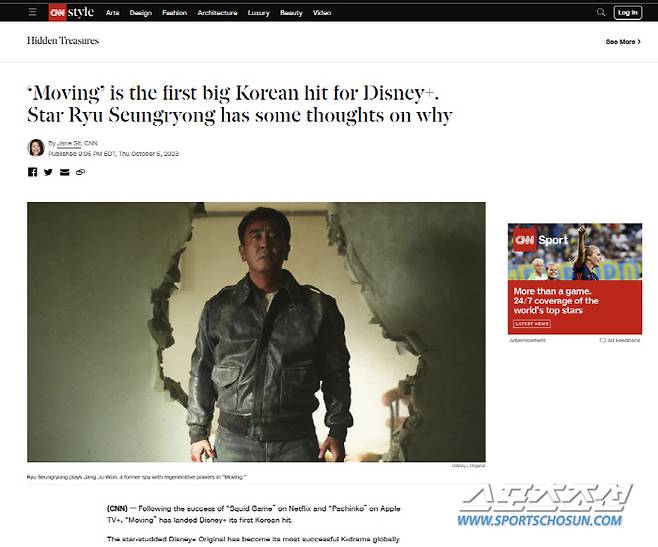658x547 pixels.
Task: Navigate to the Luxury section
Action: click(258, 13)
